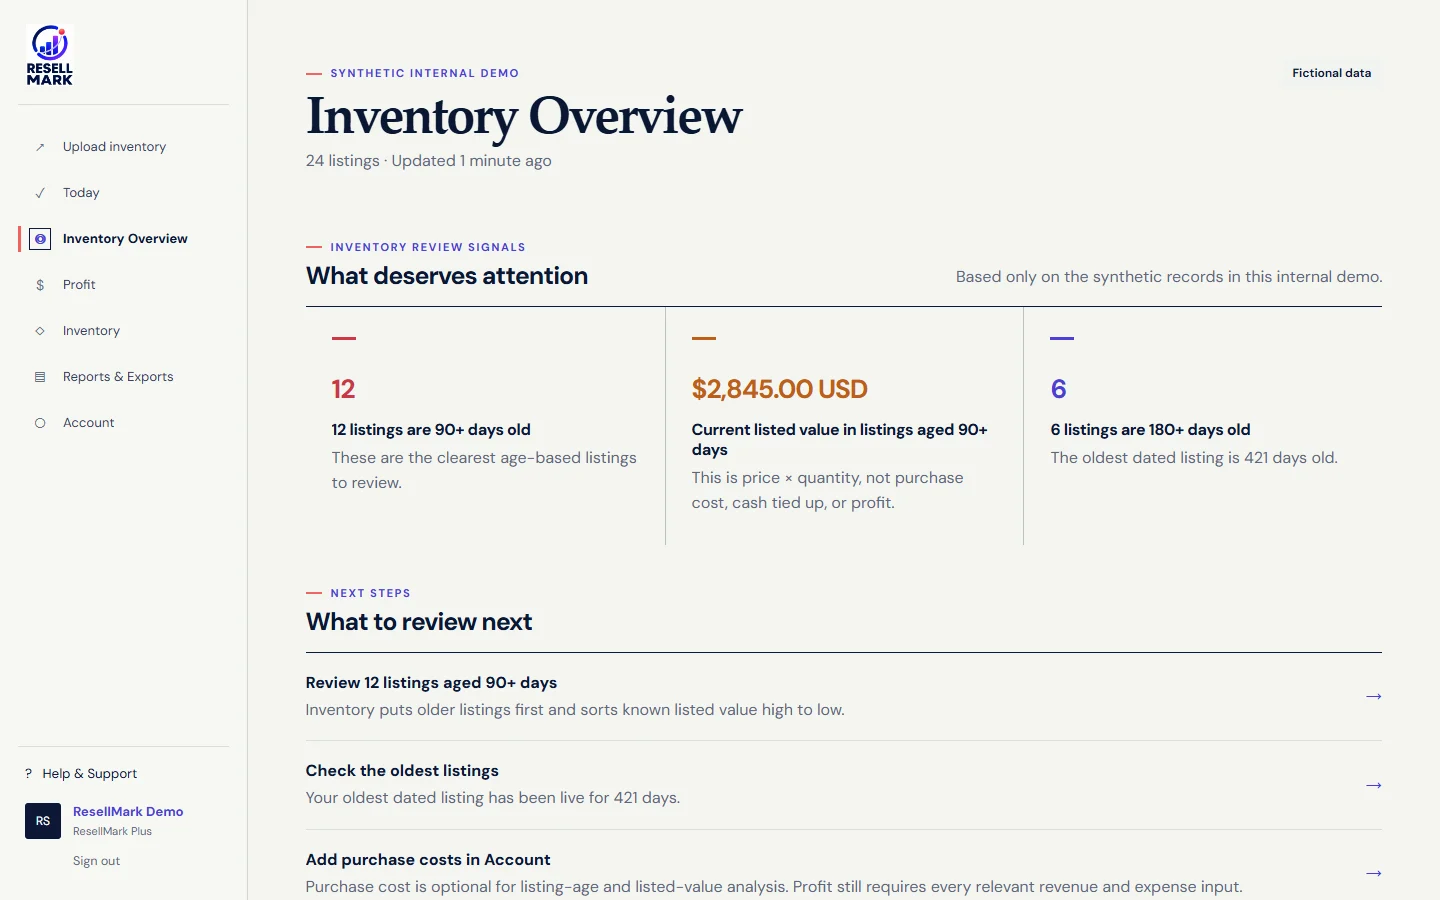Click Current listed value in listings aged 90+ days

click(840, 440)
